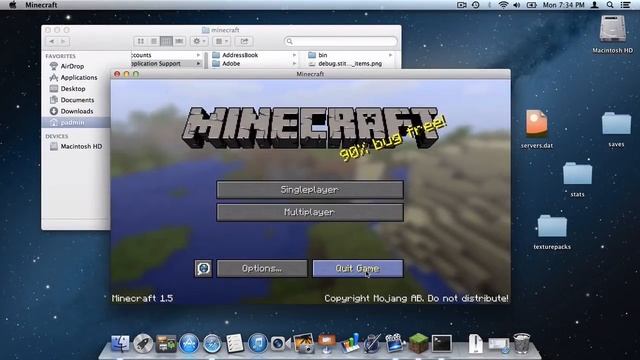
Task: Launch iTunes from the Dock
Action: pos(258,343)
